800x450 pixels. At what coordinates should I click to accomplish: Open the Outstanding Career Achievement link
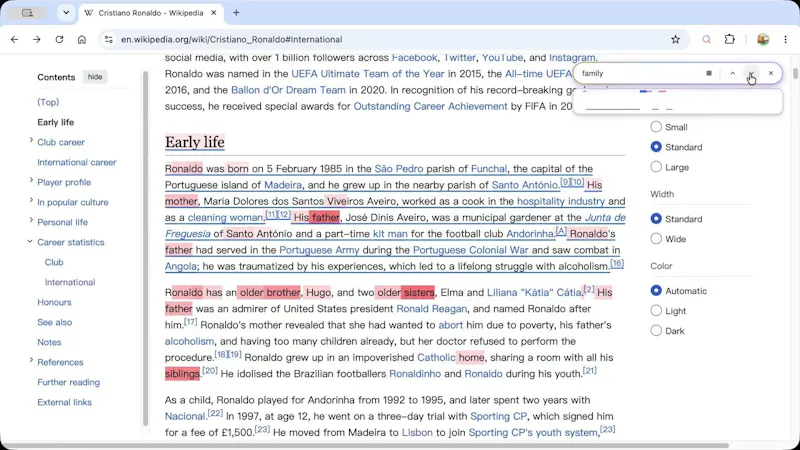[x=431, y=106]
